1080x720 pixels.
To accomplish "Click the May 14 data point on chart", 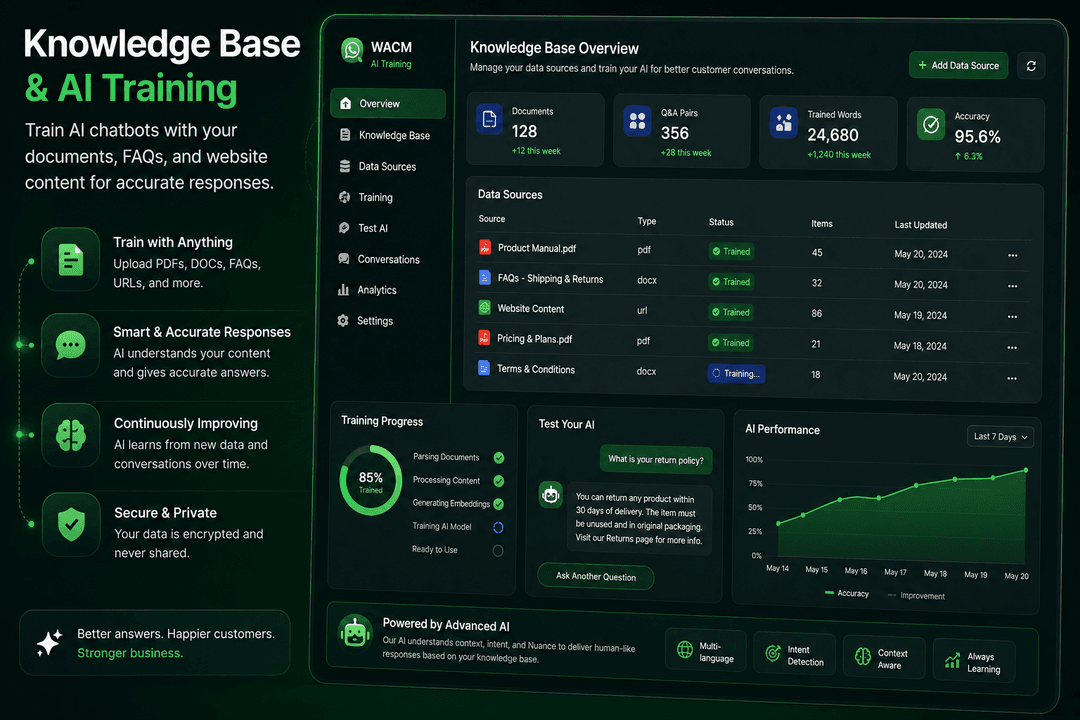I will tap(778, 523).
